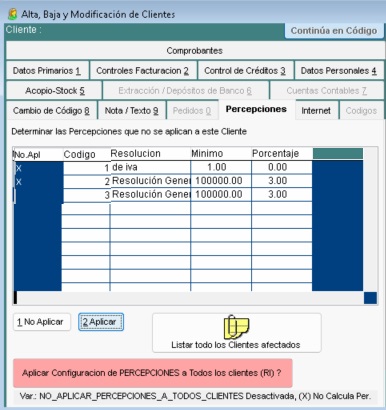386x410 pixels.
Task: Toggle the empty No.Apl cell in row 3
Action: point(38,195)
